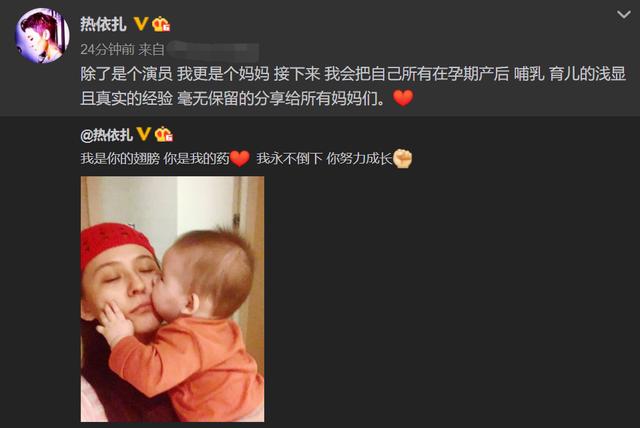This screenshot has height=428, width=640.
Task: Click the phrase 我永不倒下 in reposted text
Action: 289,159
